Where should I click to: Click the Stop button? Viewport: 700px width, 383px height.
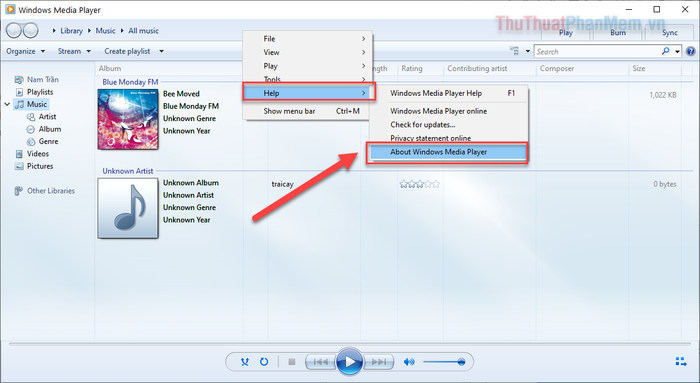292,362
